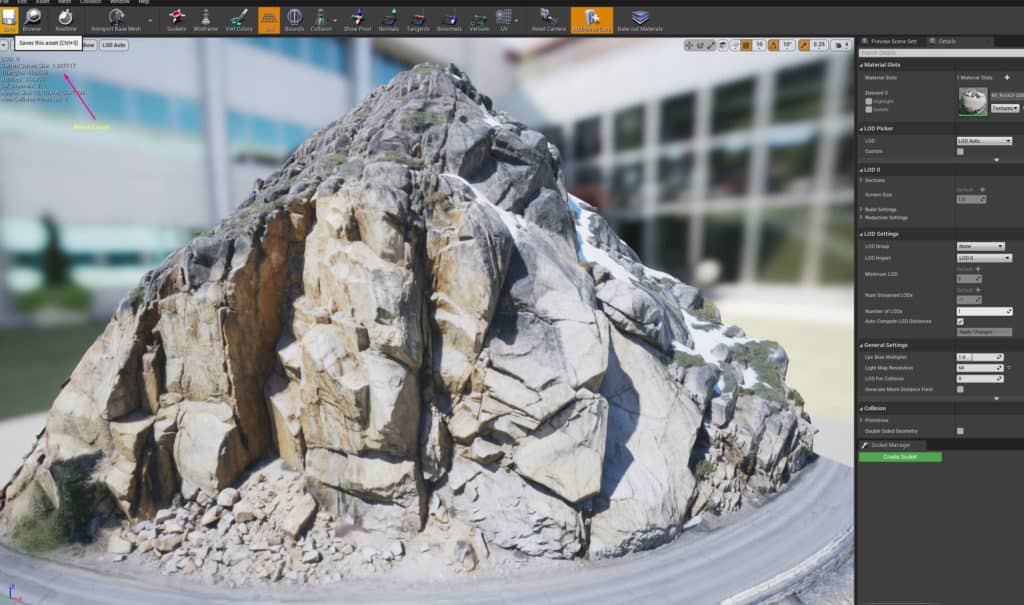The width and height of the screenshot is (1024, 605).
Task: Toggle the Binormals icon
Action: [x=449, y=20]
